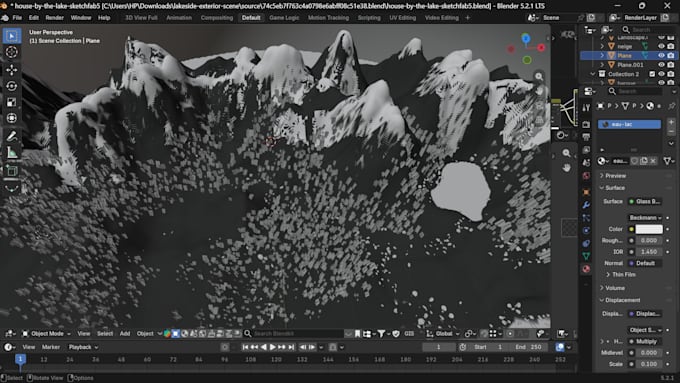Open the Beckmann distribution dropdown
This screenshot has height=383, width=680.
click(x=645, y=217)
